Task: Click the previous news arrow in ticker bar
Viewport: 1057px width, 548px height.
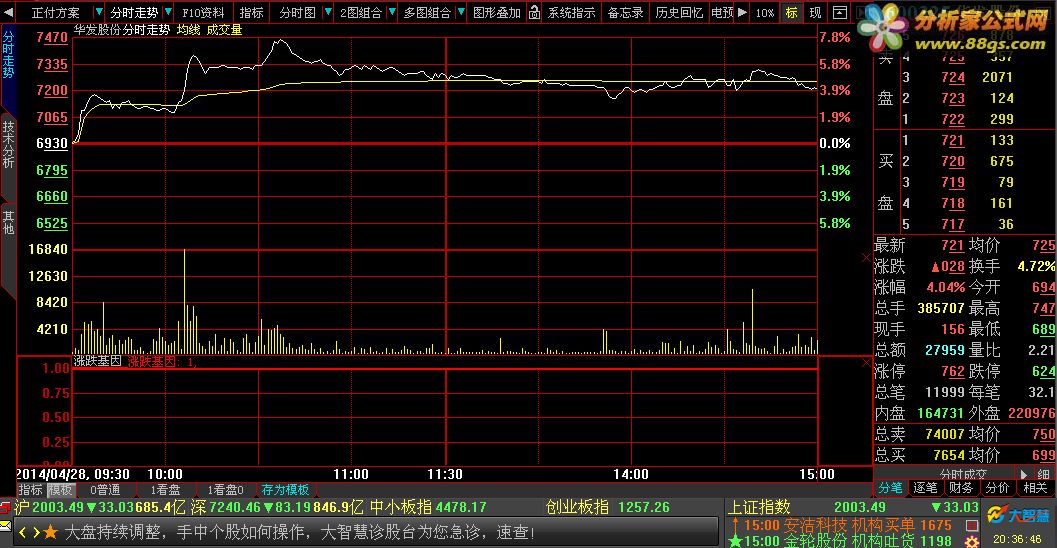Action: 22,532
